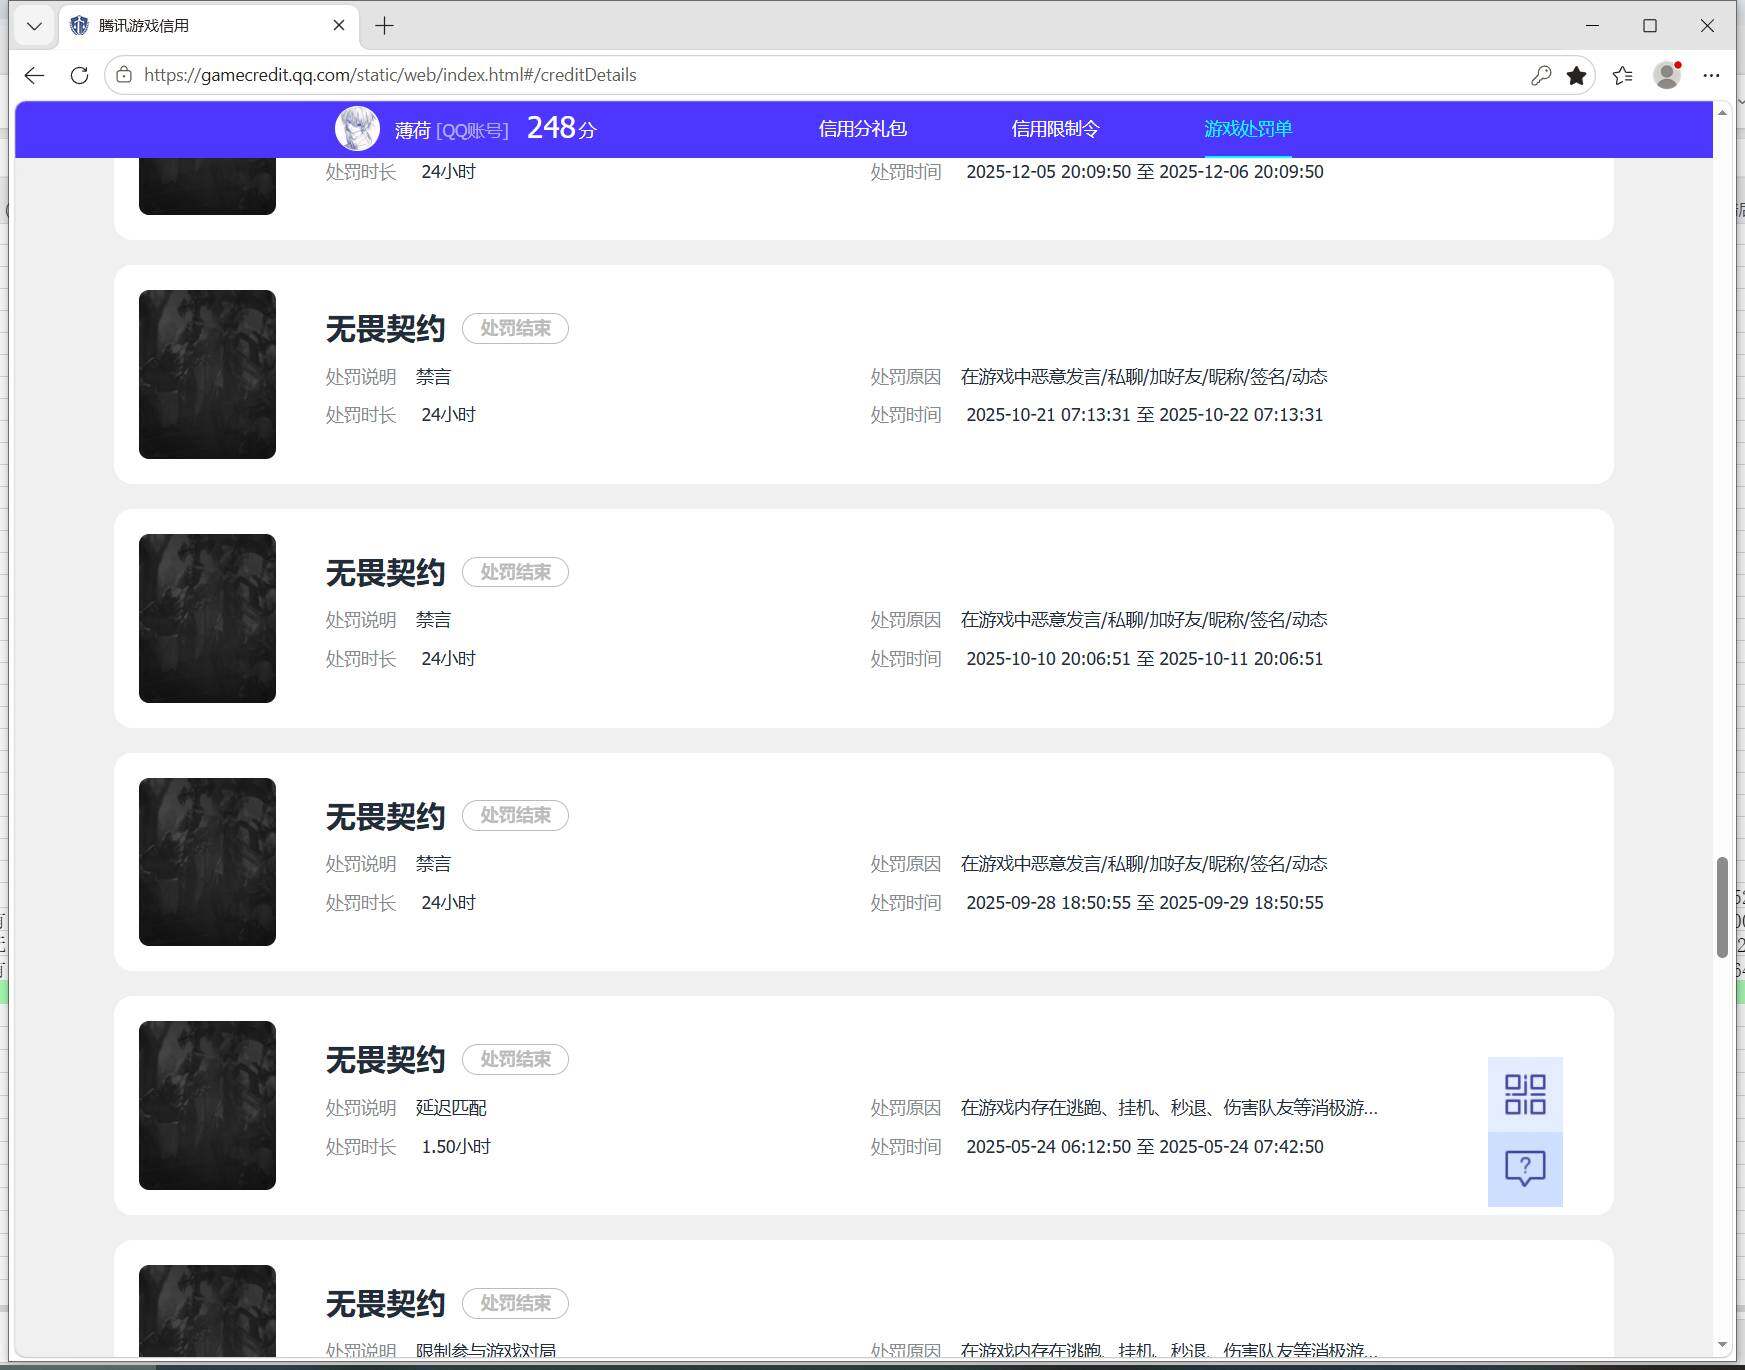Click 处罚结束 badge on the 2025-09-28 card
The width and height of the screenshot is (1745, 1370).
[515, 815]
